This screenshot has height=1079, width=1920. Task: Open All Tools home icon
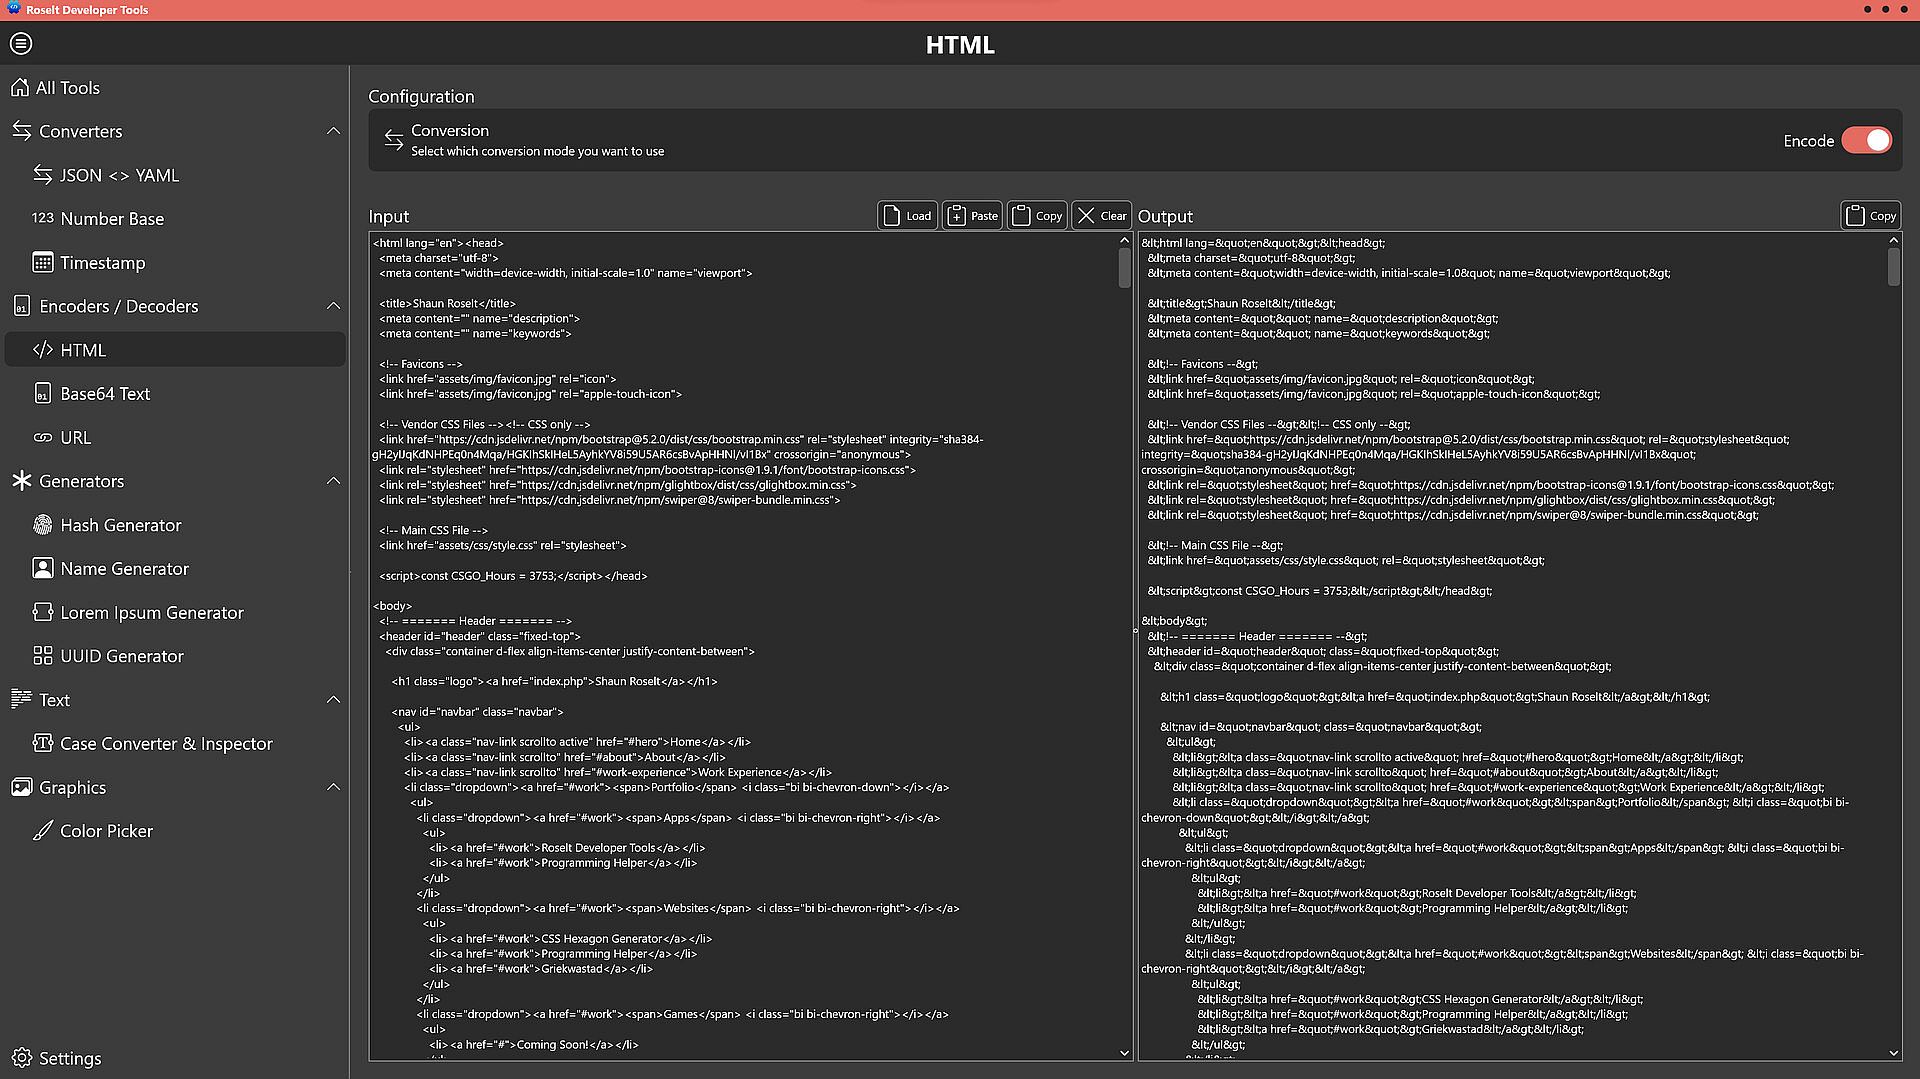(x=20, y=88)
